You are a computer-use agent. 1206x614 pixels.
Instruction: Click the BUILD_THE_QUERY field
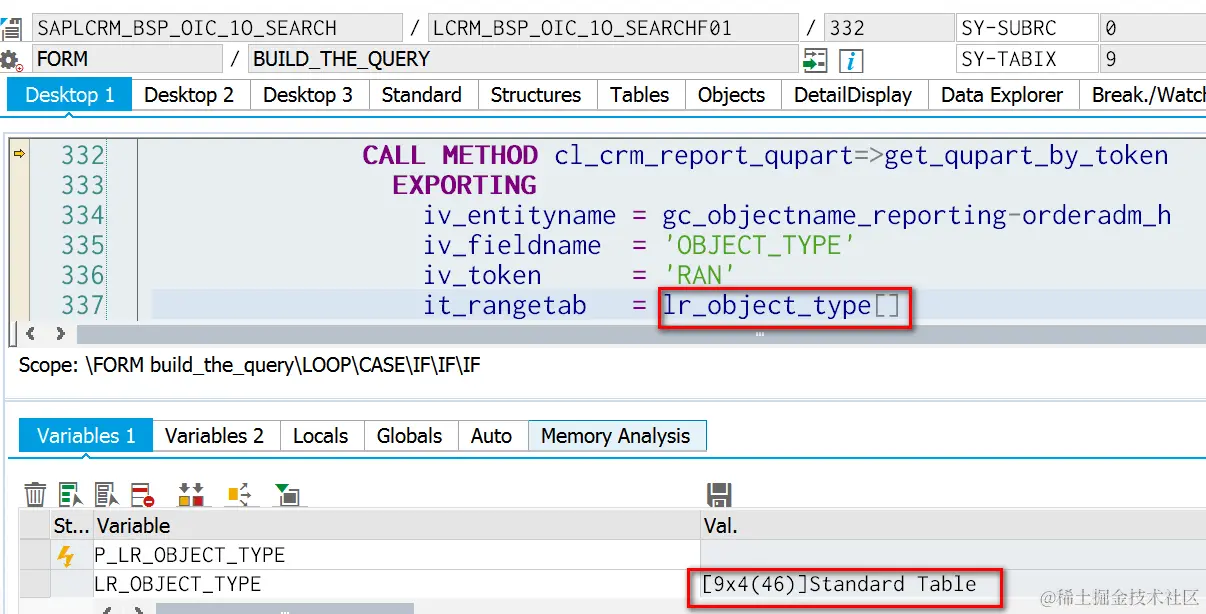[x=522, y=59]
